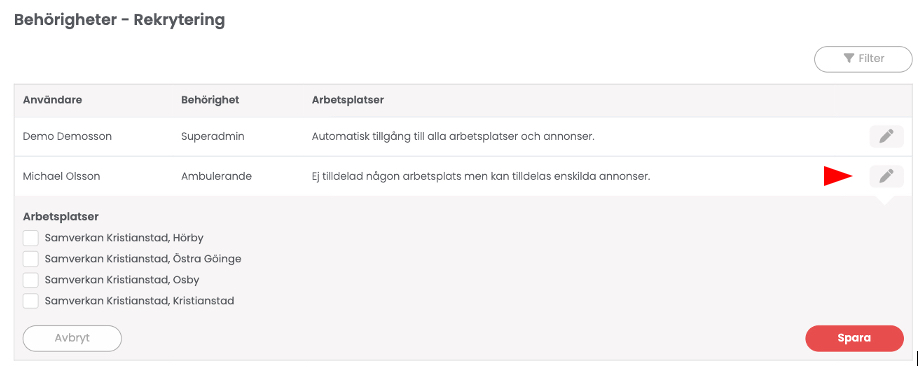The width and height of the screenshot is (921, 369).
Task: Click the red arrow pointing to edit
Action: click(x=838, y=176)
